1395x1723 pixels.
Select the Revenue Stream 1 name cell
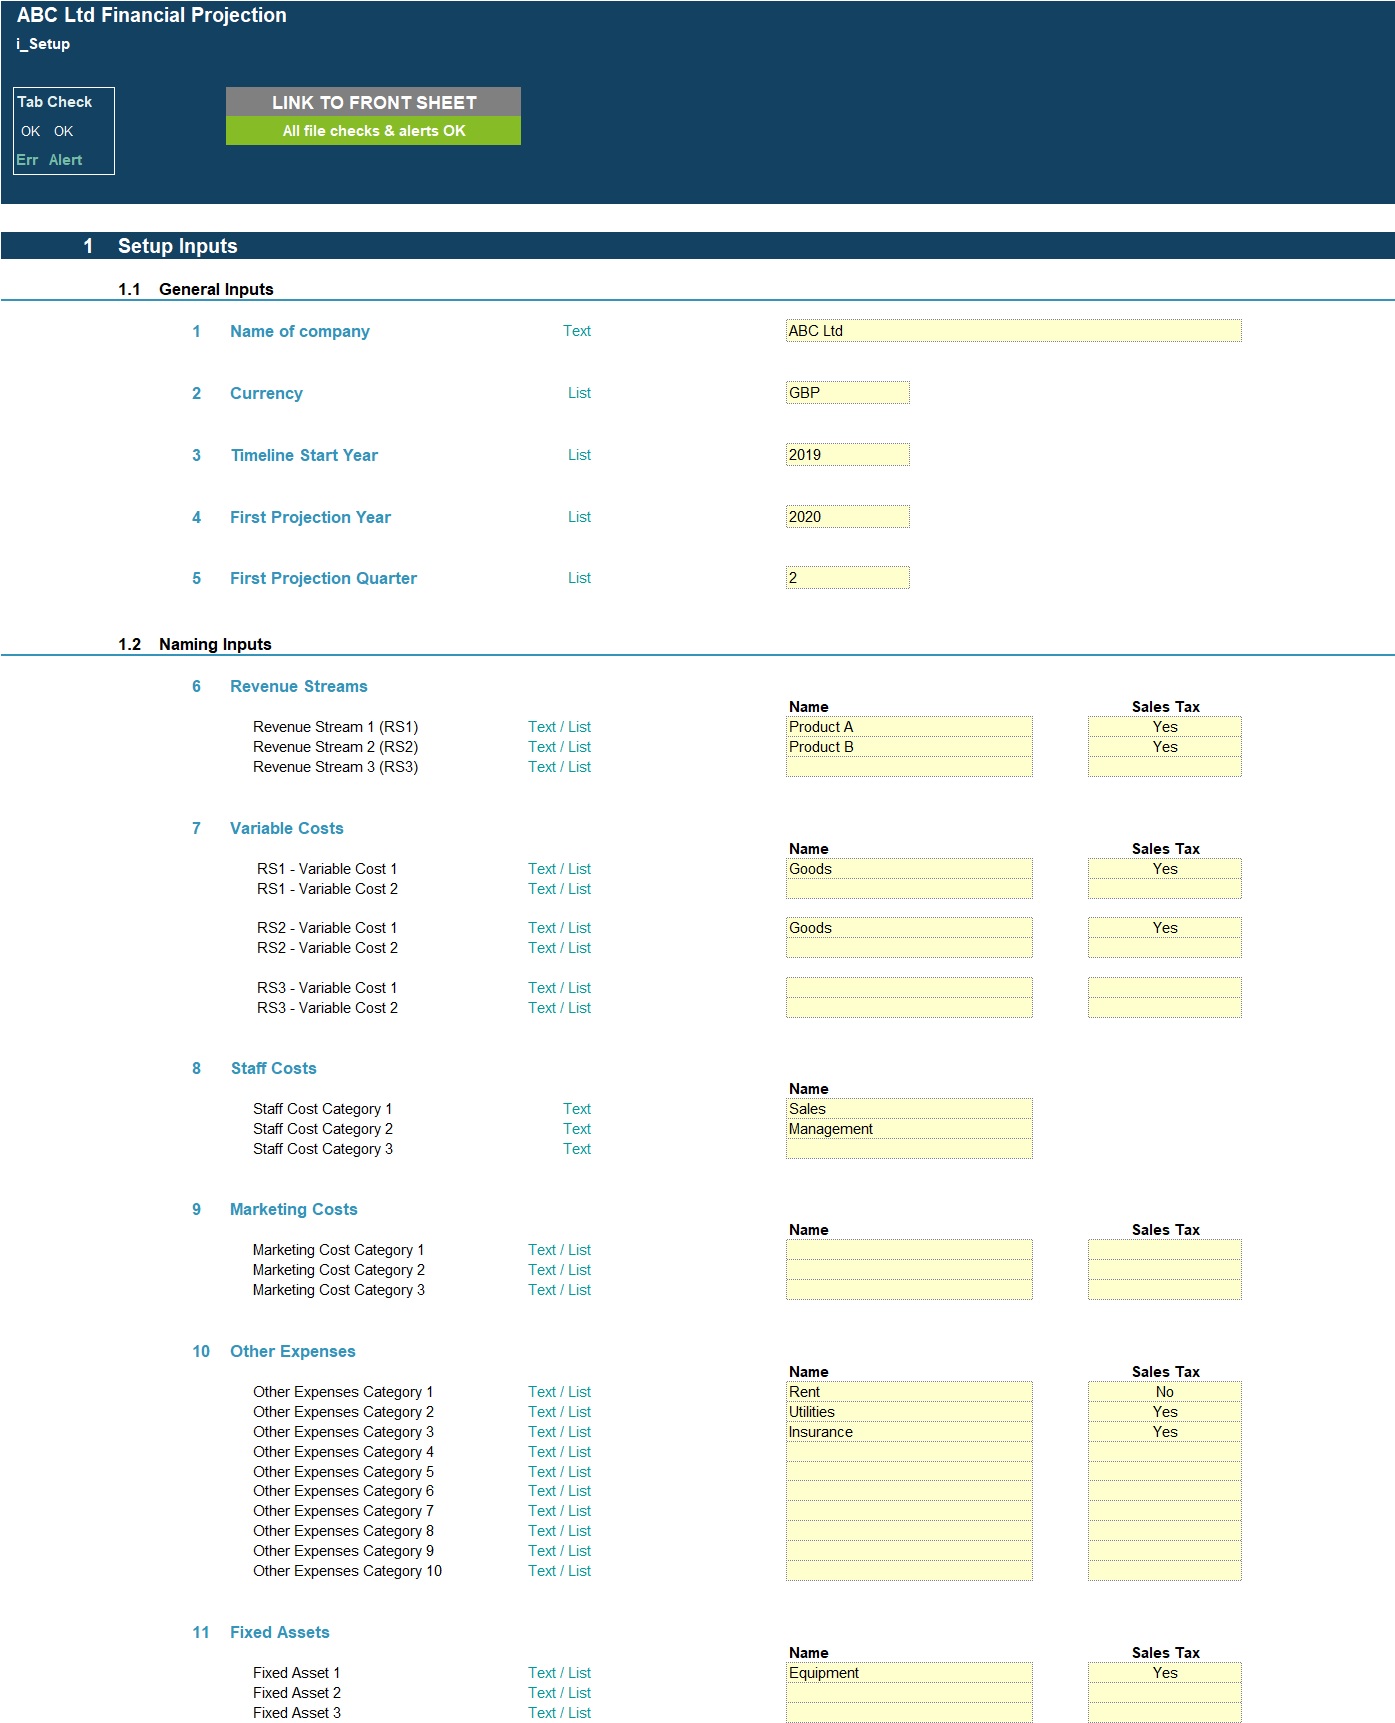click(x=908, y=727)
